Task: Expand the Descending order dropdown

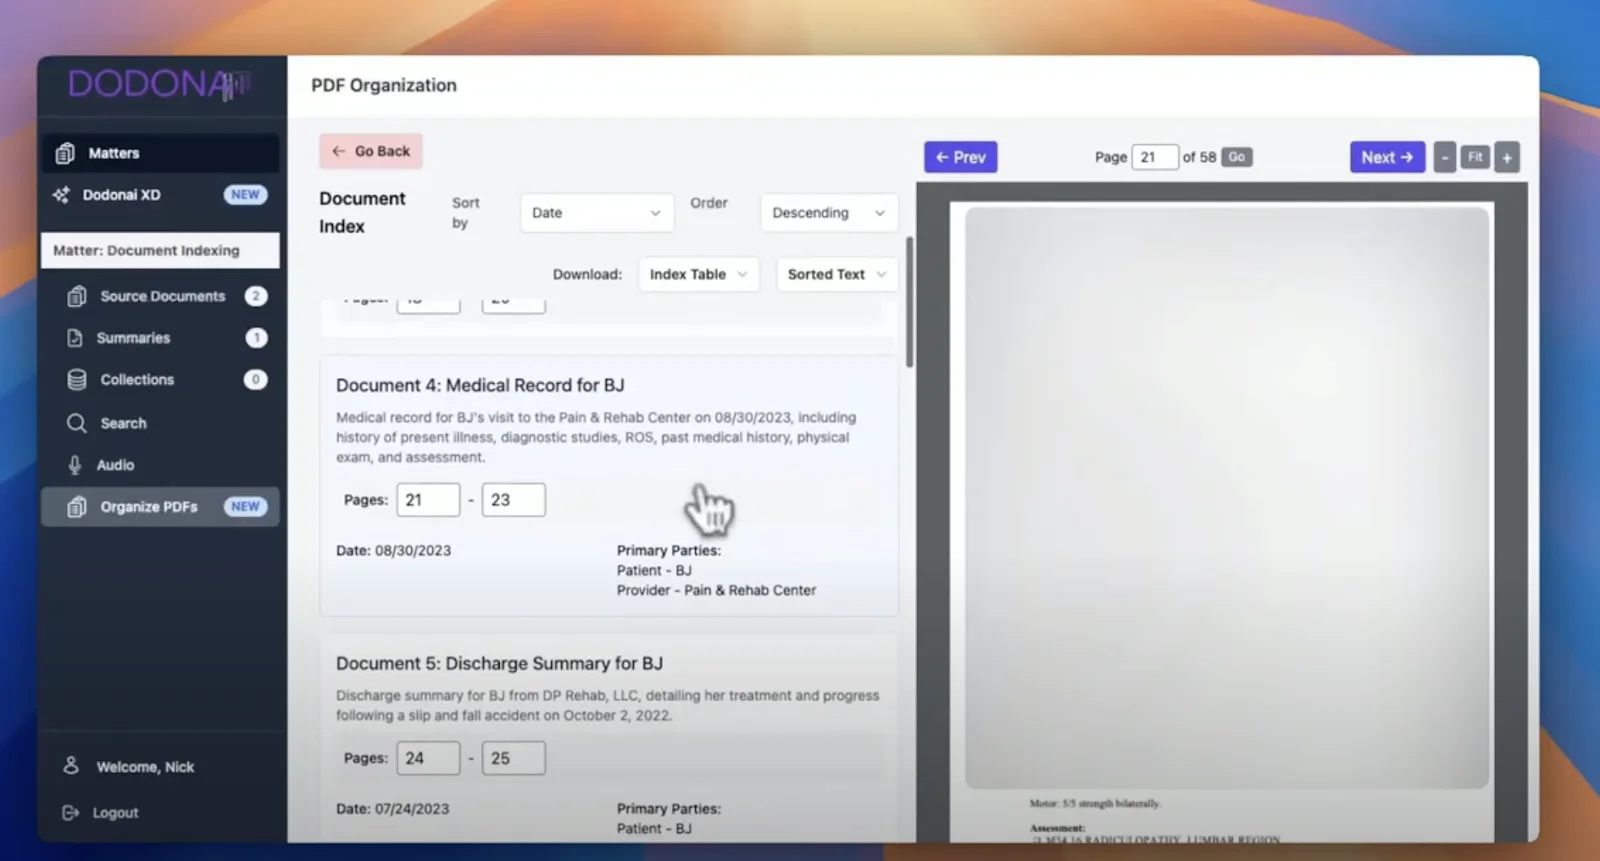Action: 828,213
